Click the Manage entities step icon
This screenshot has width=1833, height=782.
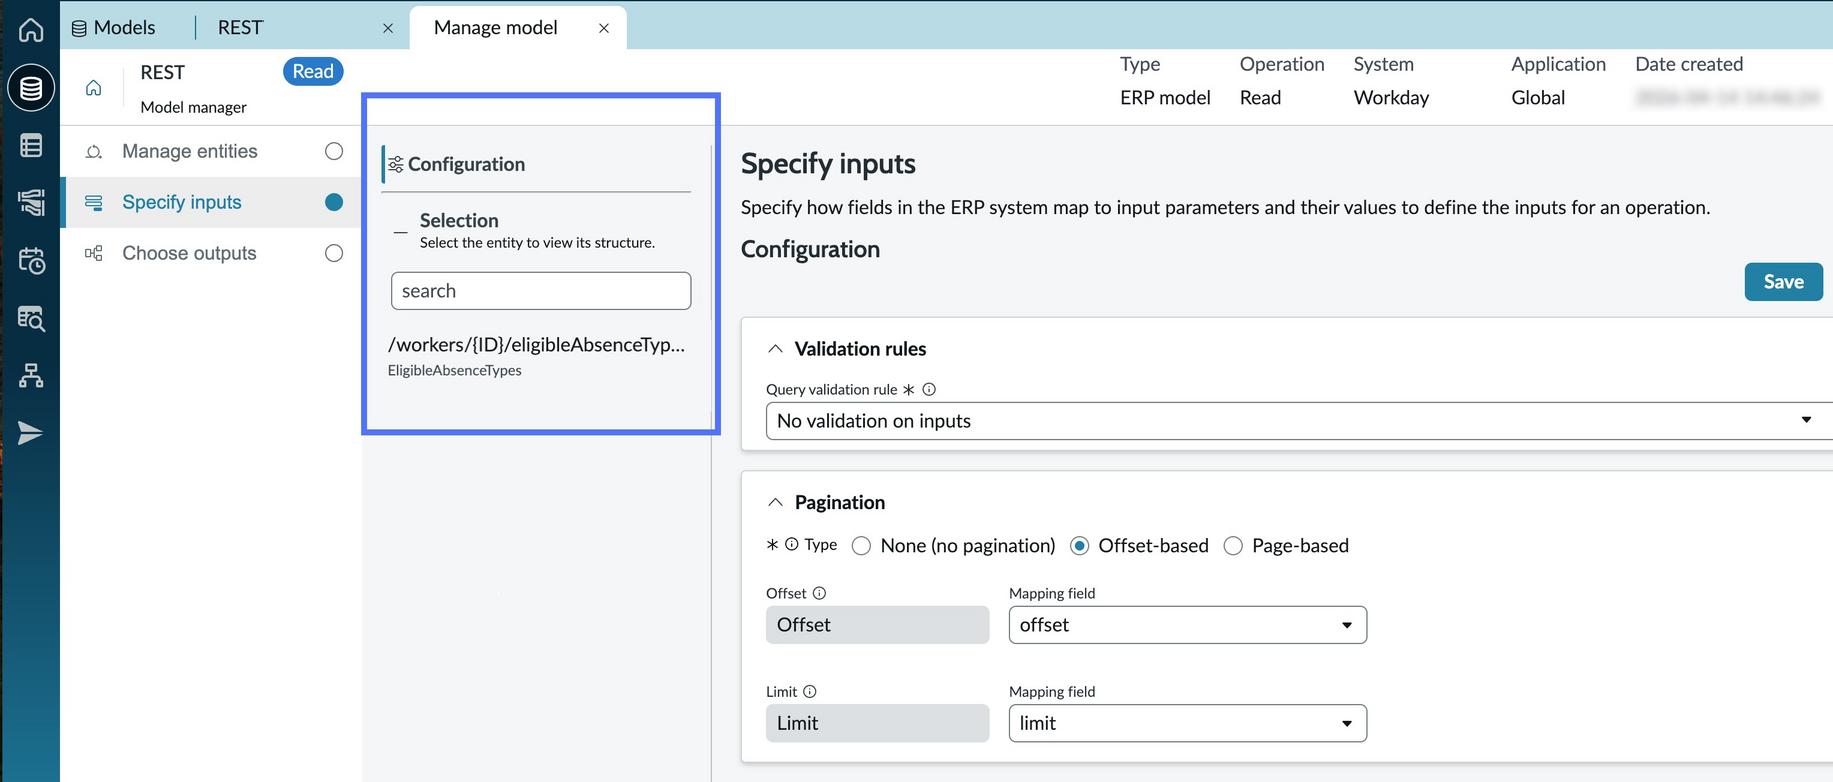click(94, 152)
